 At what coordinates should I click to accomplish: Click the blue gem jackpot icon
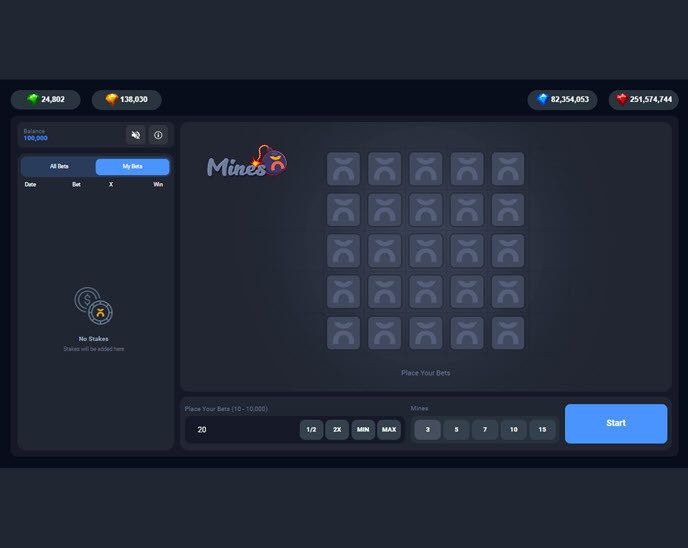(542, 100)
